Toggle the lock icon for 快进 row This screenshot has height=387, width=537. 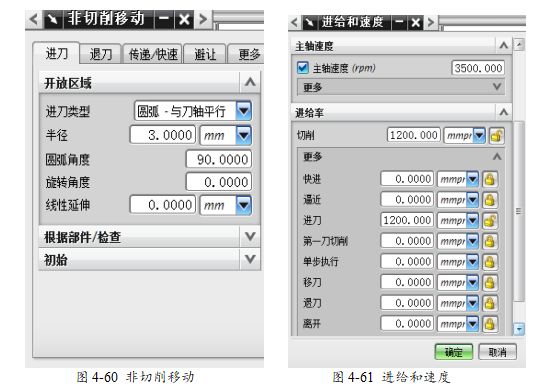point(490,179)
